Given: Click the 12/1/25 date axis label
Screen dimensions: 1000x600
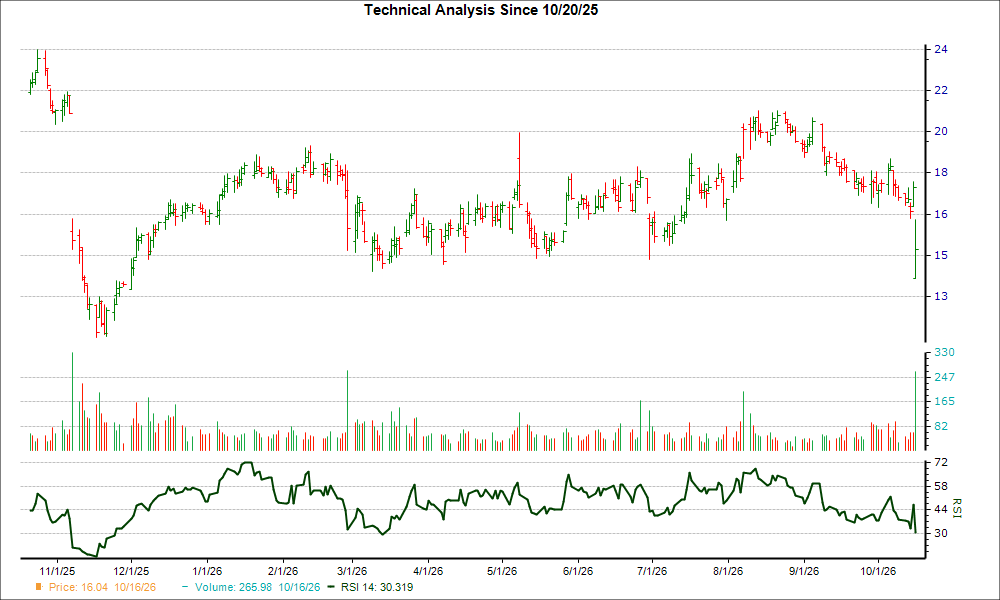Looking at the screenshot, I should [x=131, y=571].
